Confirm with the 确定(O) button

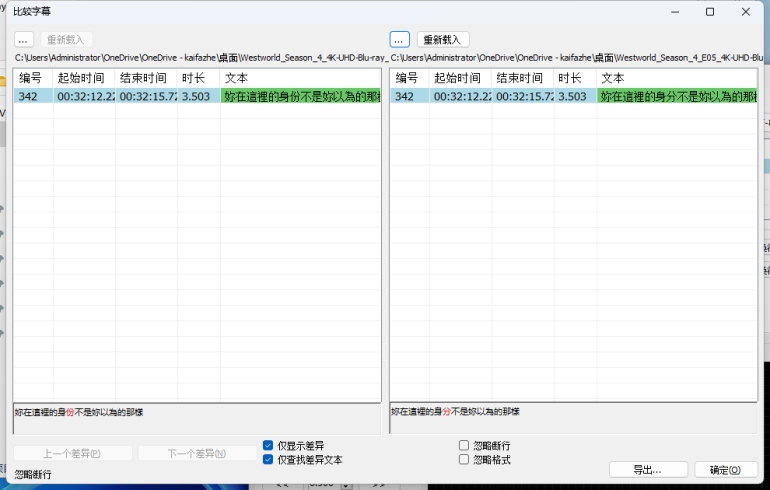pos(726,470)
